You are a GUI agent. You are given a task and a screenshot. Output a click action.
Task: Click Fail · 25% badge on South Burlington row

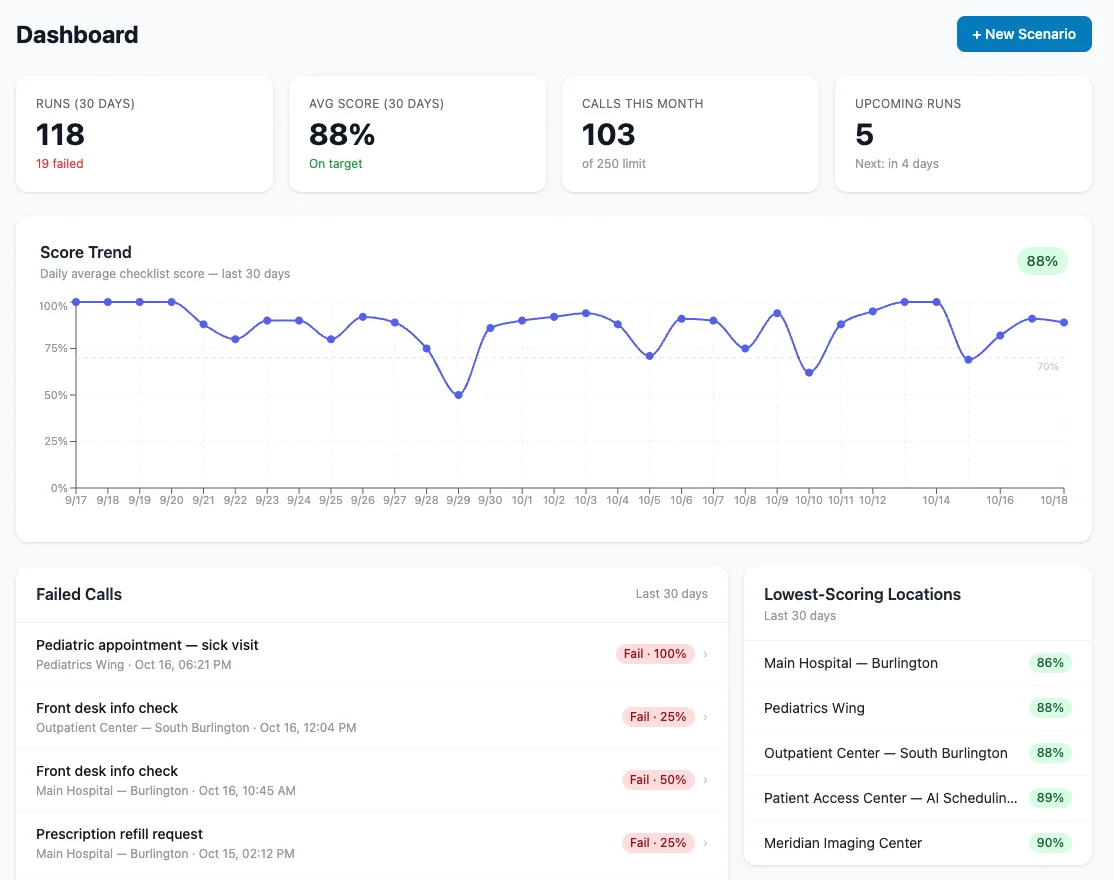click(657, 717)
